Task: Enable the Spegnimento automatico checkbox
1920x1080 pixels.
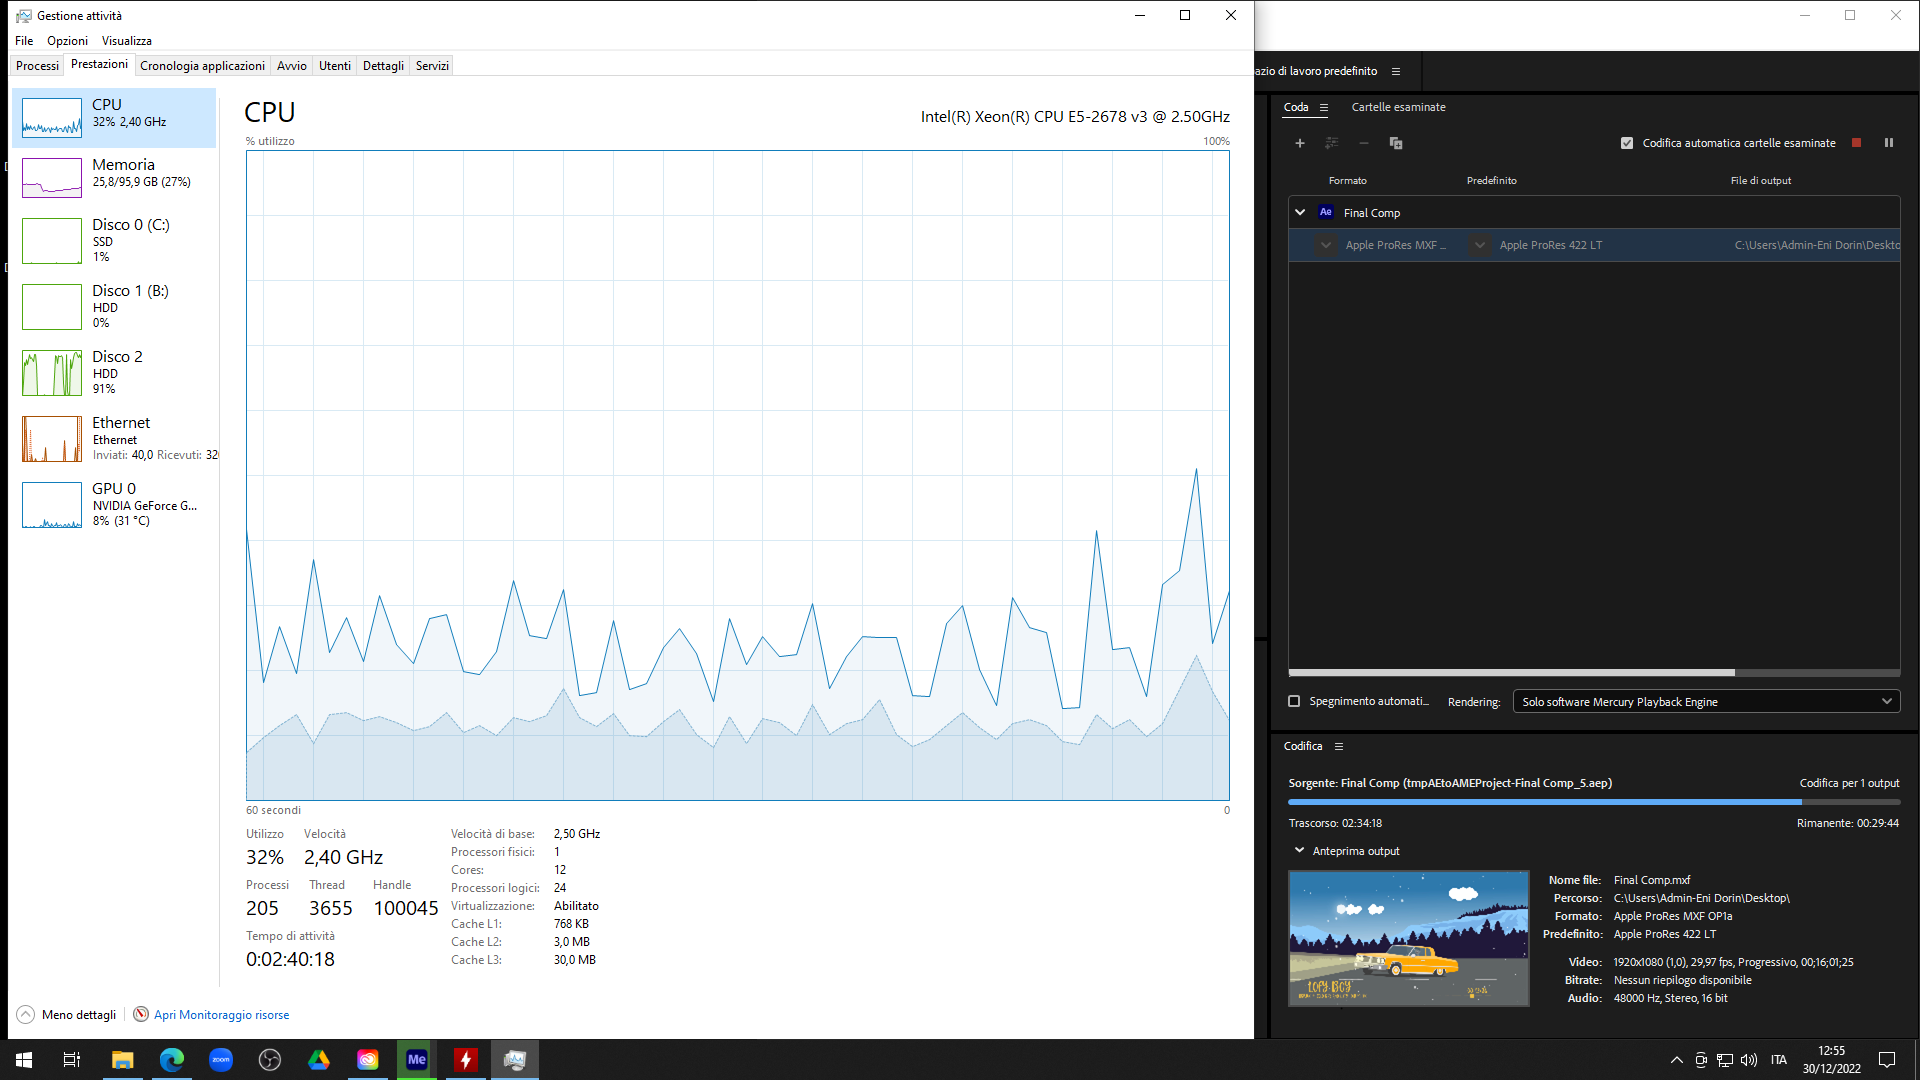Action: 1294,701
